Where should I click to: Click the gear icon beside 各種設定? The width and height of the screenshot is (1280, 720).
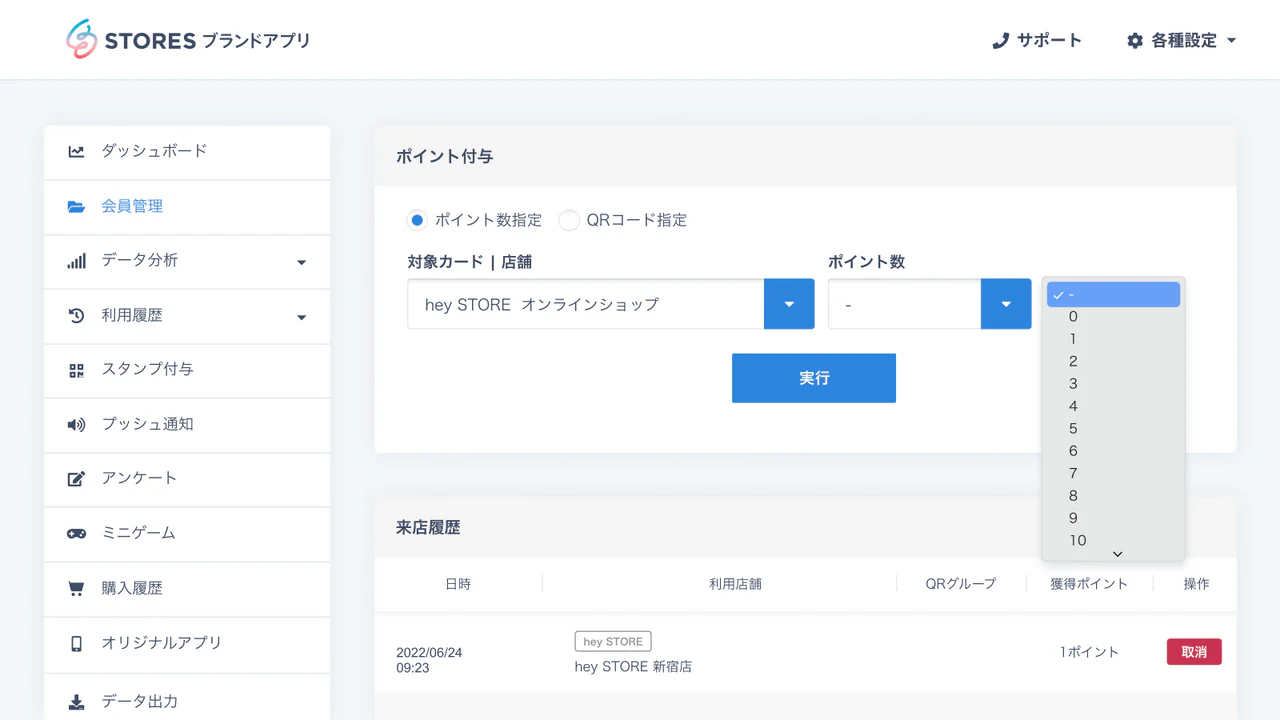coord(1135,41)
